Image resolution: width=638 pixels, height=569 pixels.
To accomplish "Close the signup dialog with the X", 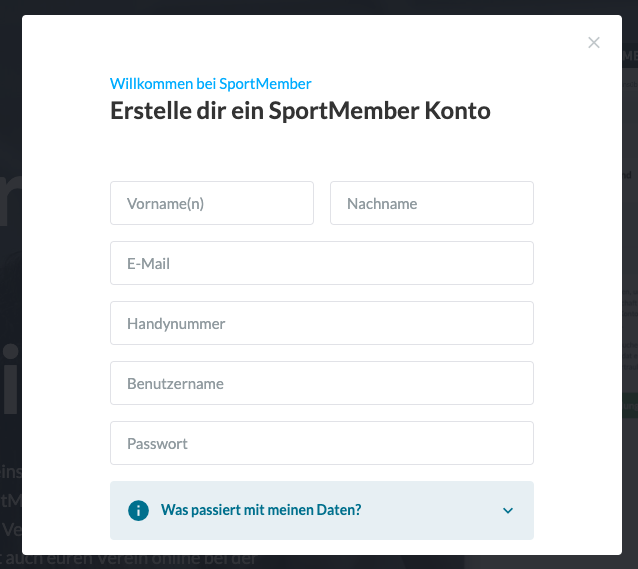I will point(594,43).
